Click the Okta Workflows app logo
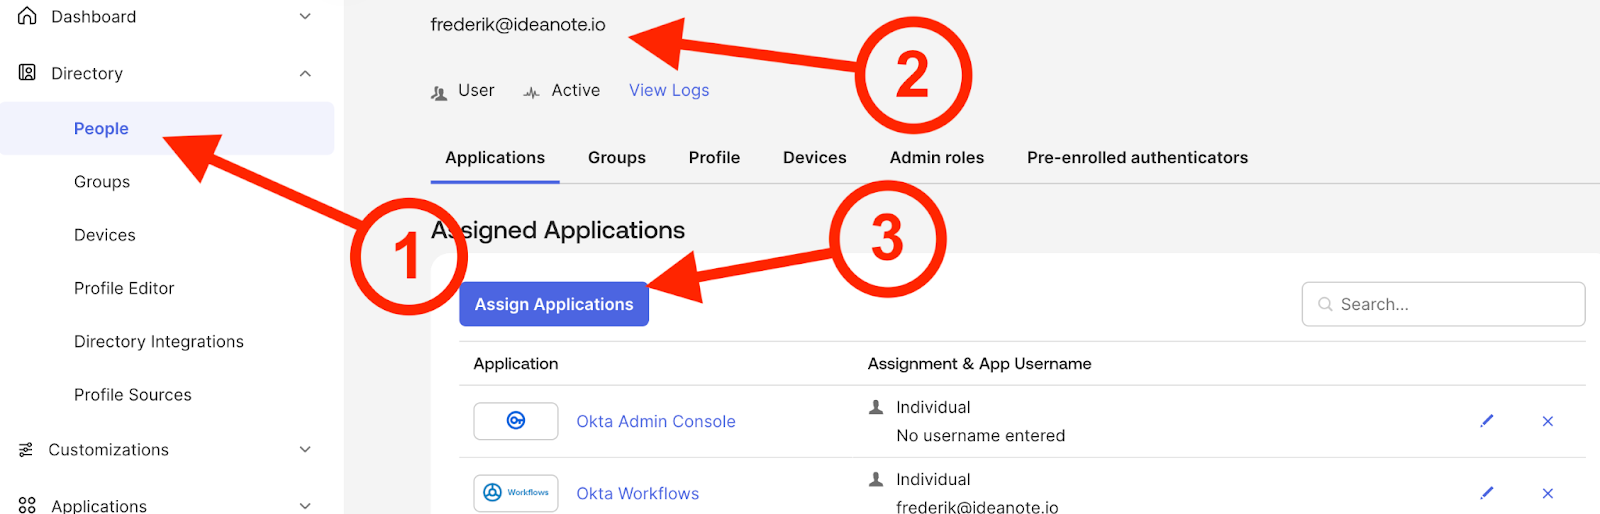The width and height of the screenshot is (1600, 514). [516, 493]
